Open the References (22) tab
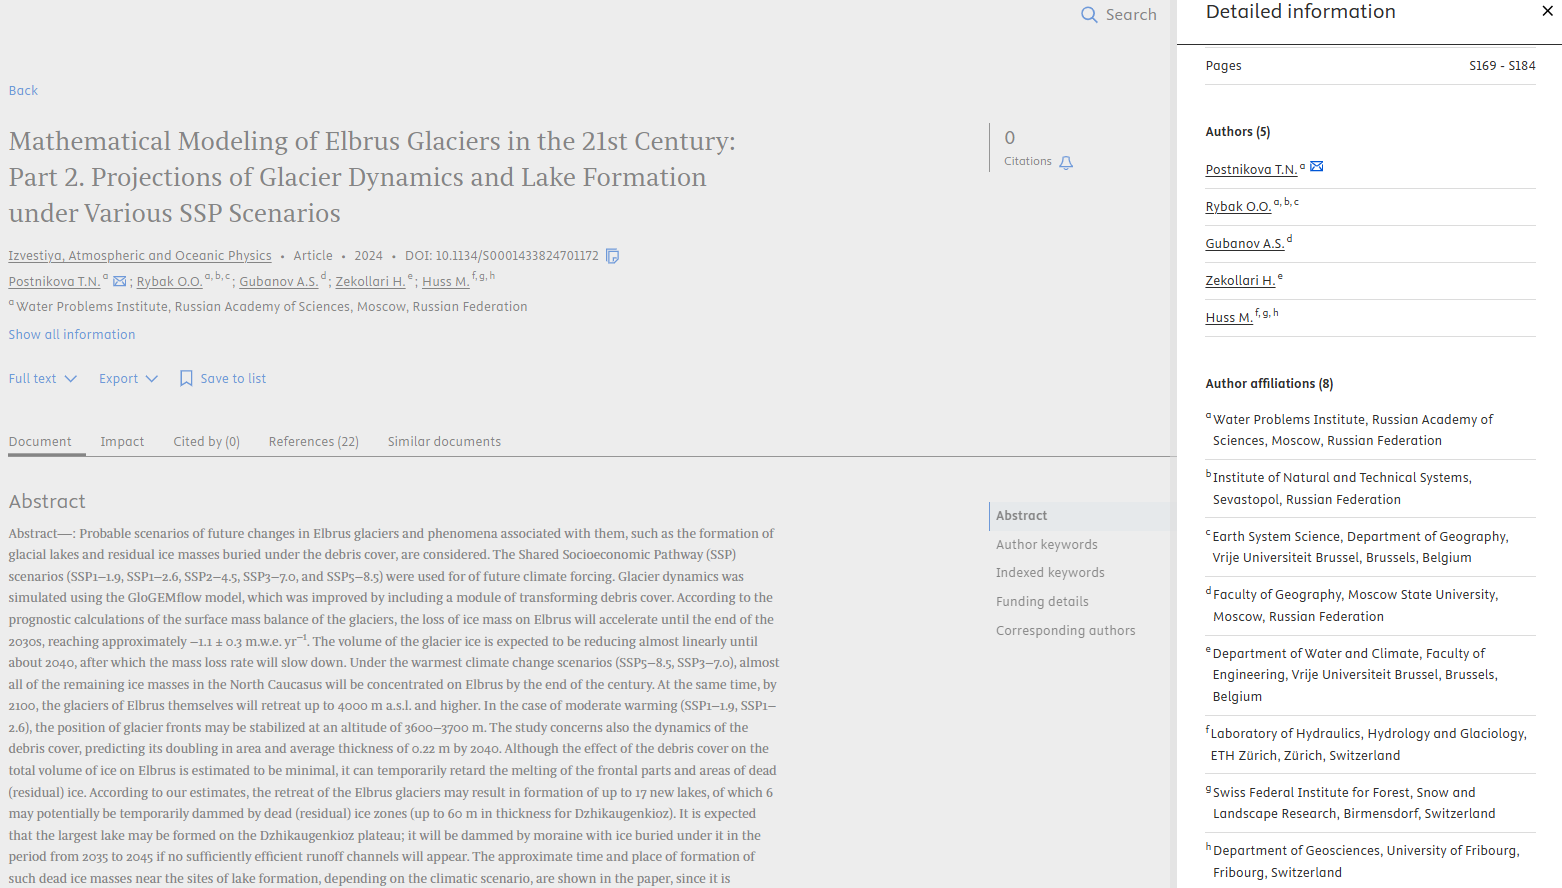This screenshot has width=1562, height=888. coord(313,442)
